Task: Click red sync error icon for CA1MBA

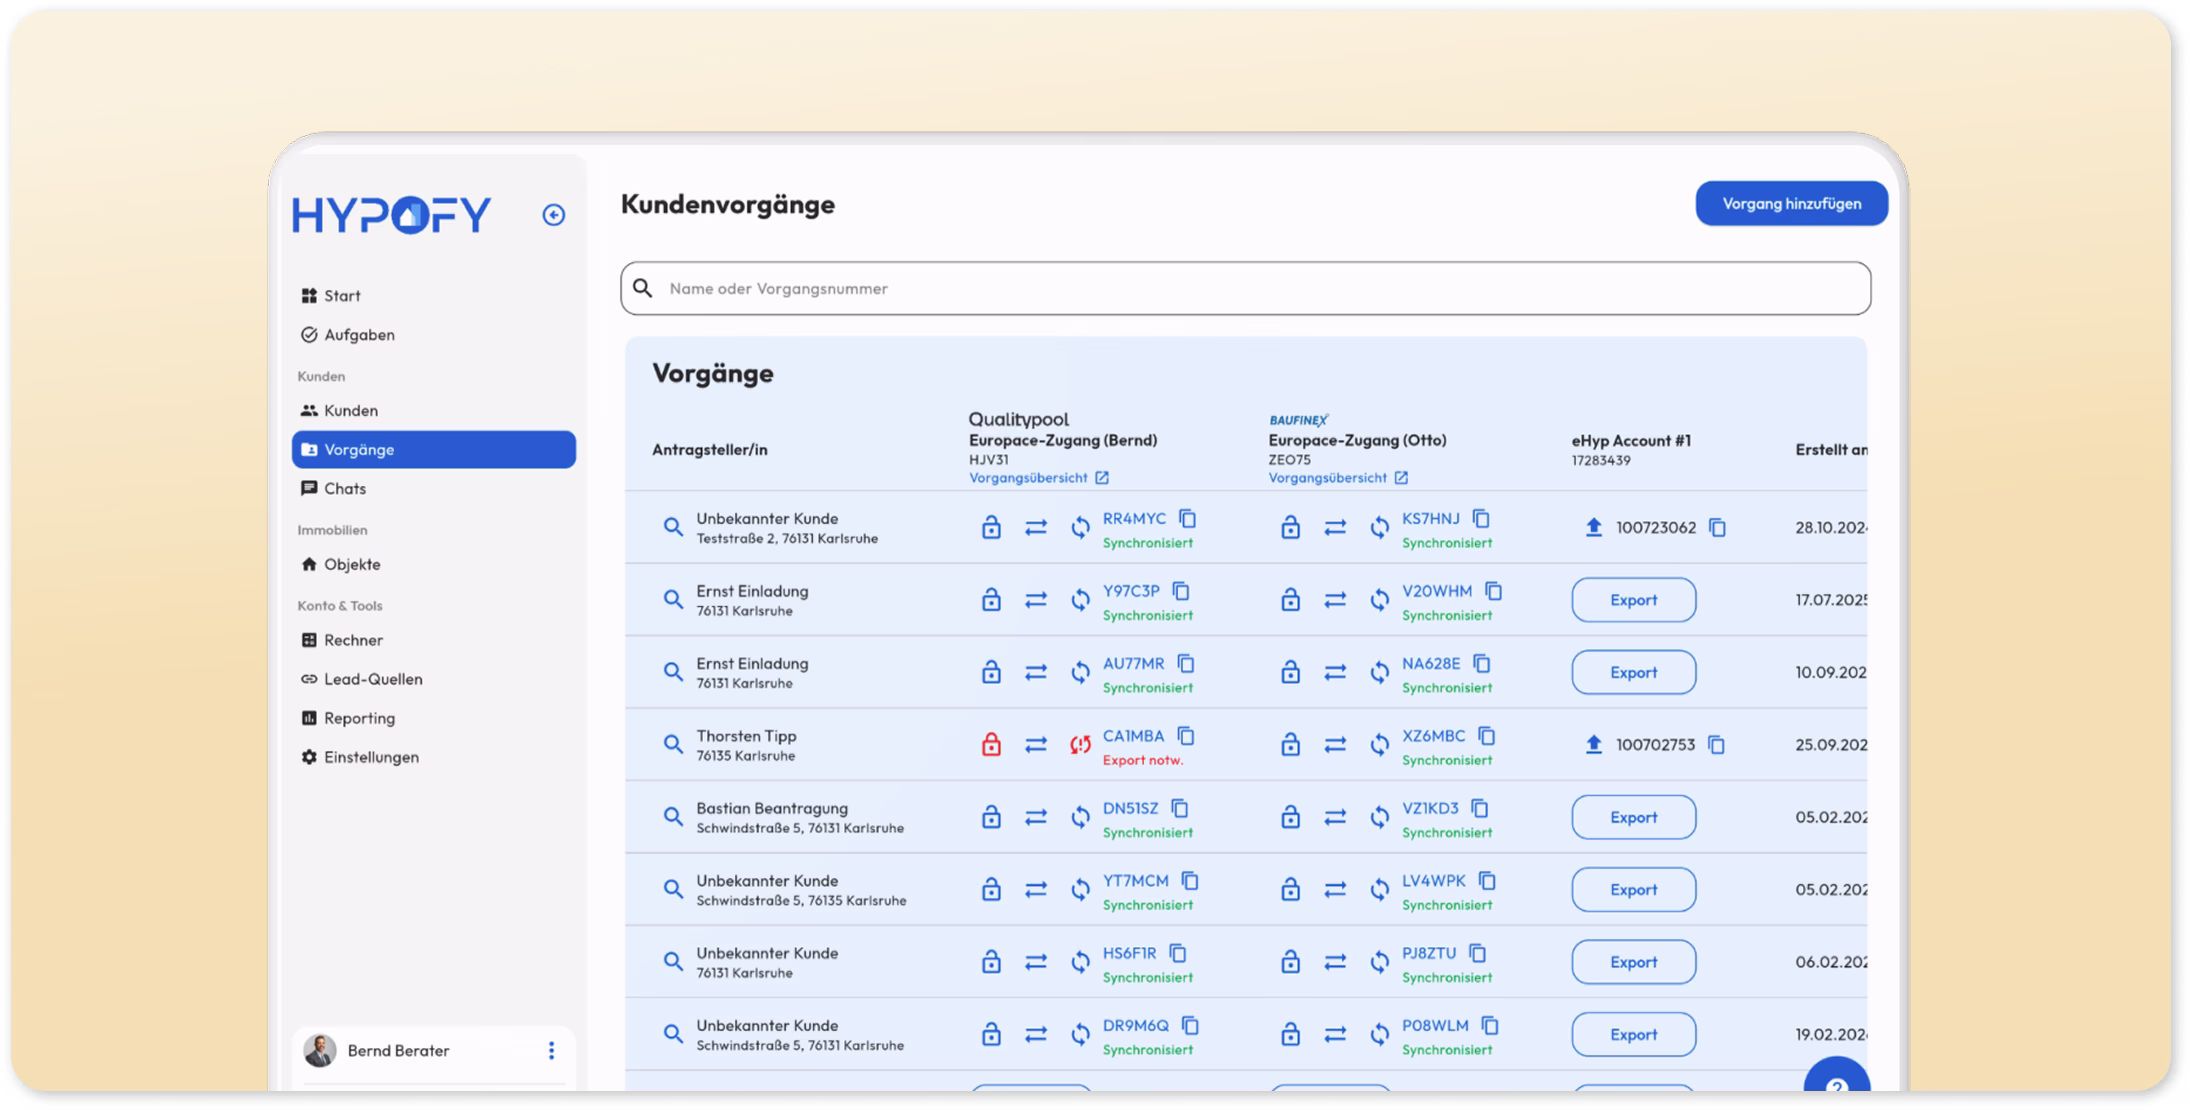Action: [x=1080, y=744]
